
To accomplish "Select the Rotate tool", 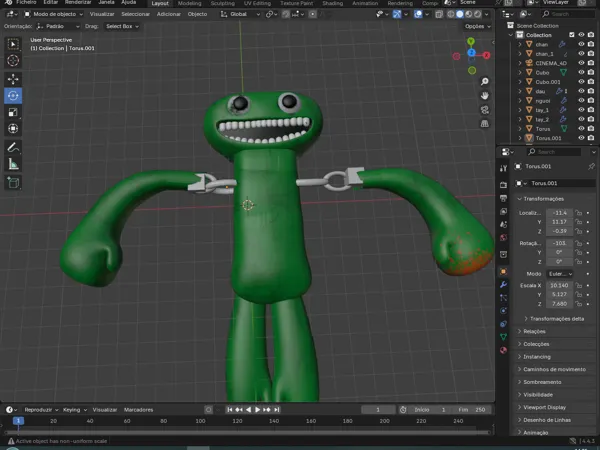I will tap(13, 96).
